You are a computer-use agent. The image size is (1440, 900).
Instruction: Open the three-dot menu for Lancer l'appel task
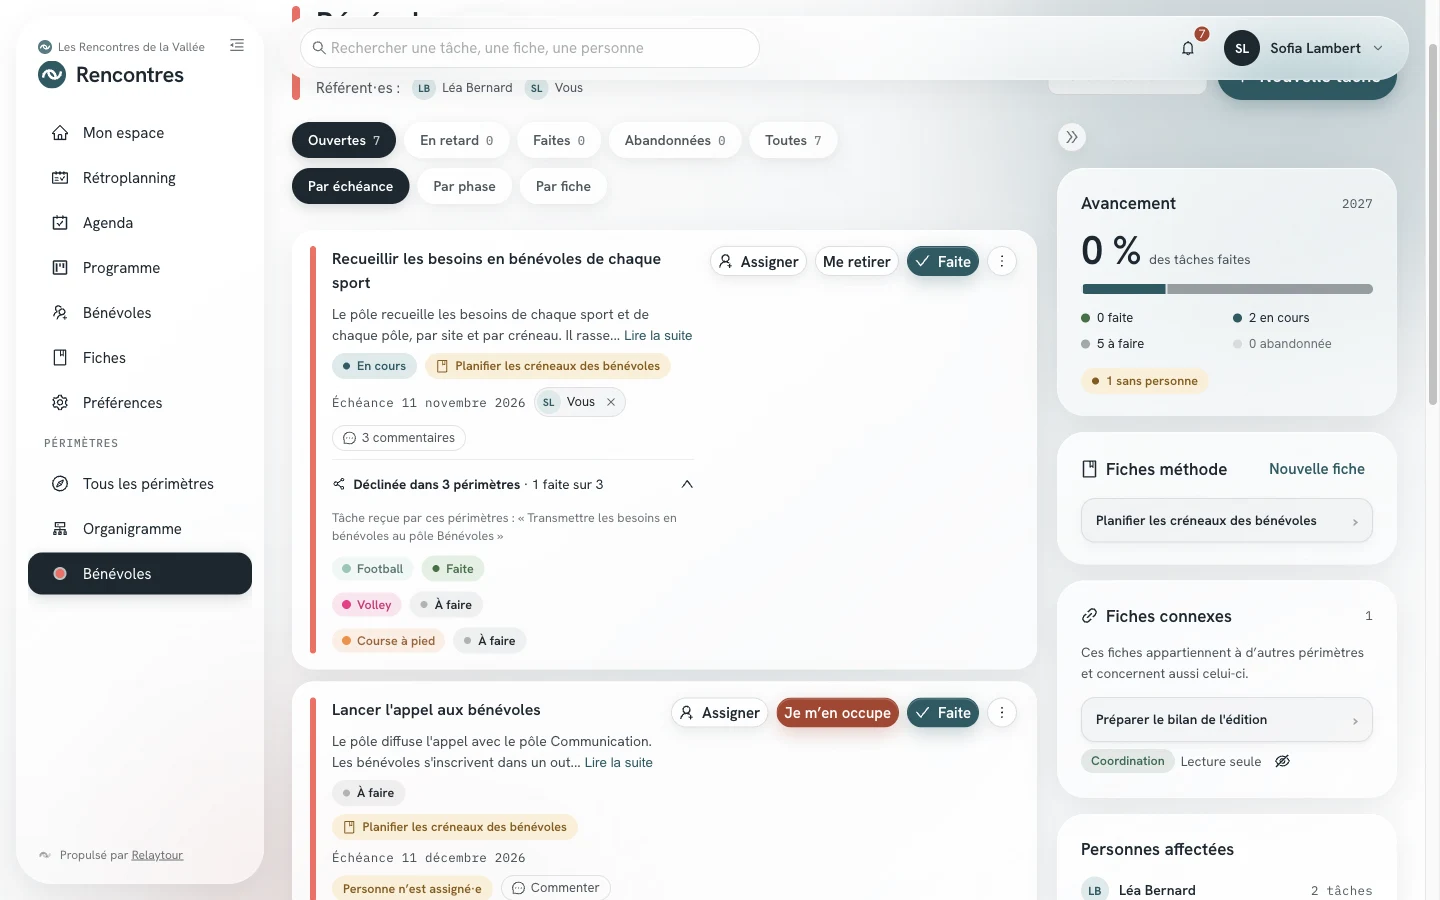(1002, 712)
